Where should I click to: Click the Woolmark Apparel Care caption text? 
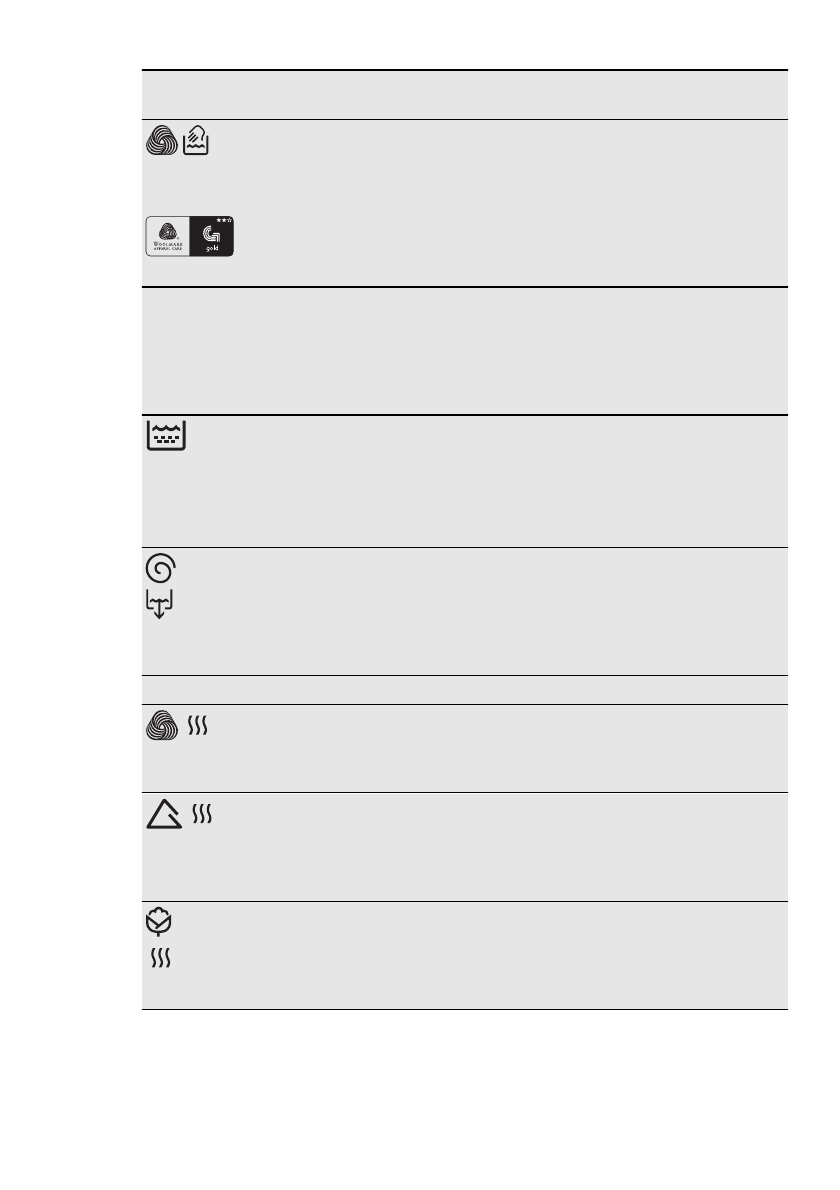(168, 248)
